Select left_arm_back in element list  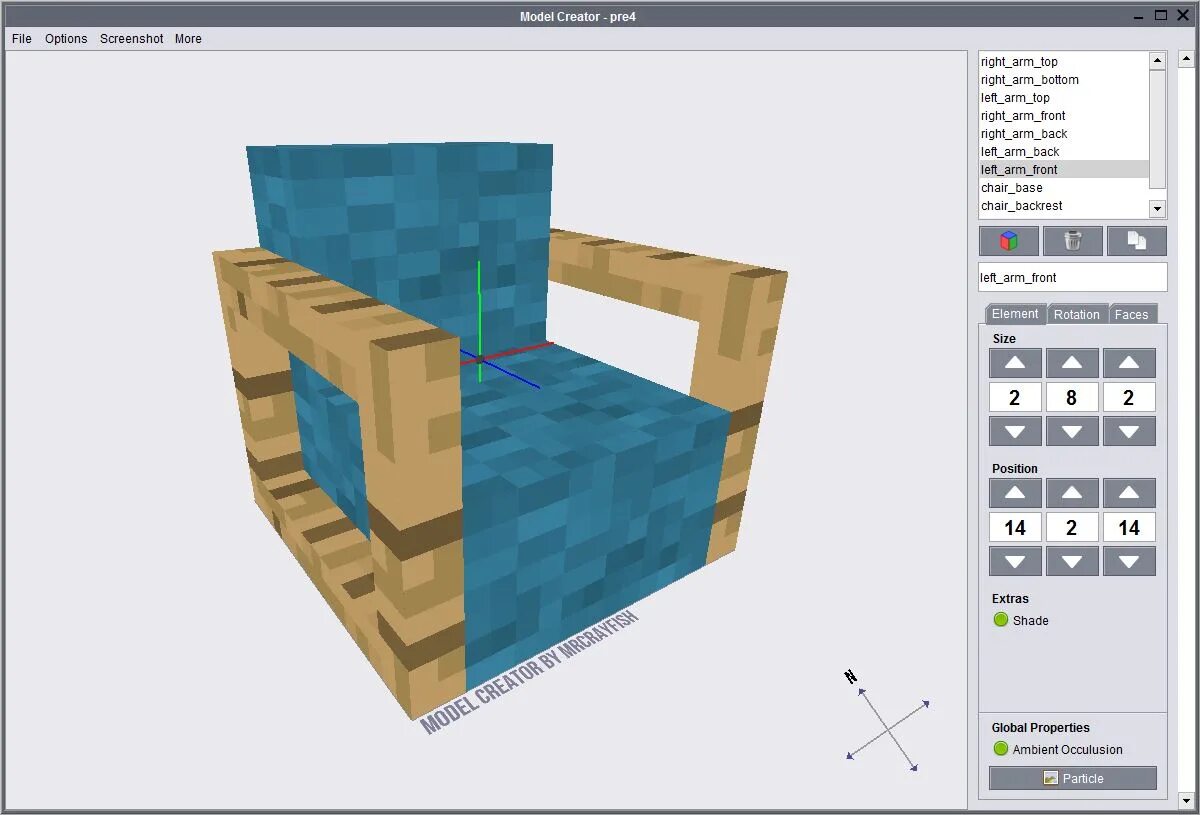1064,152
